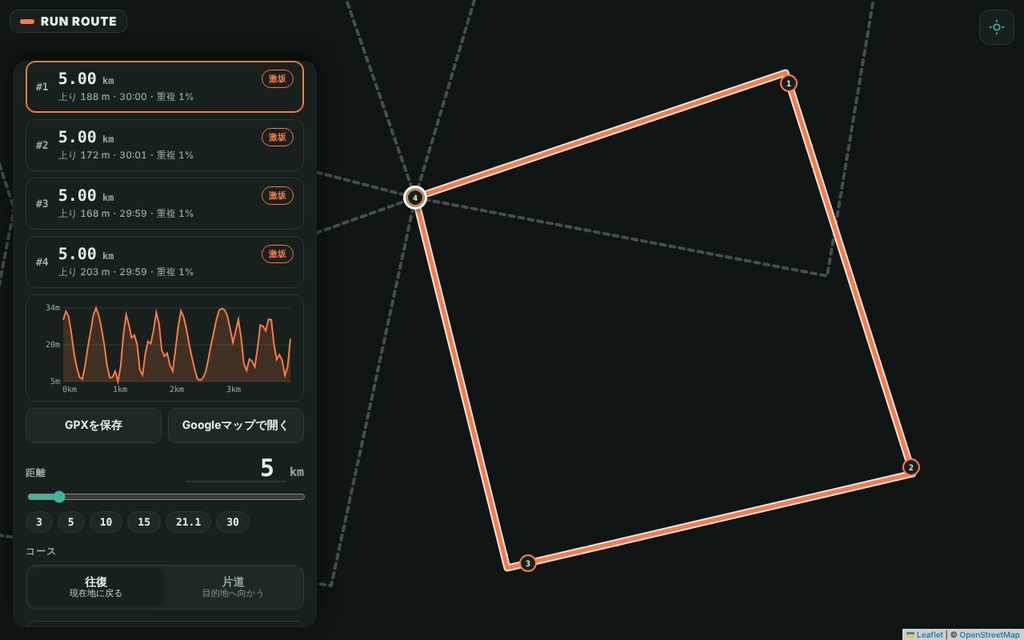Set distance to 30 km preset
The image size is (1024, 640).
tap(232, 522)
